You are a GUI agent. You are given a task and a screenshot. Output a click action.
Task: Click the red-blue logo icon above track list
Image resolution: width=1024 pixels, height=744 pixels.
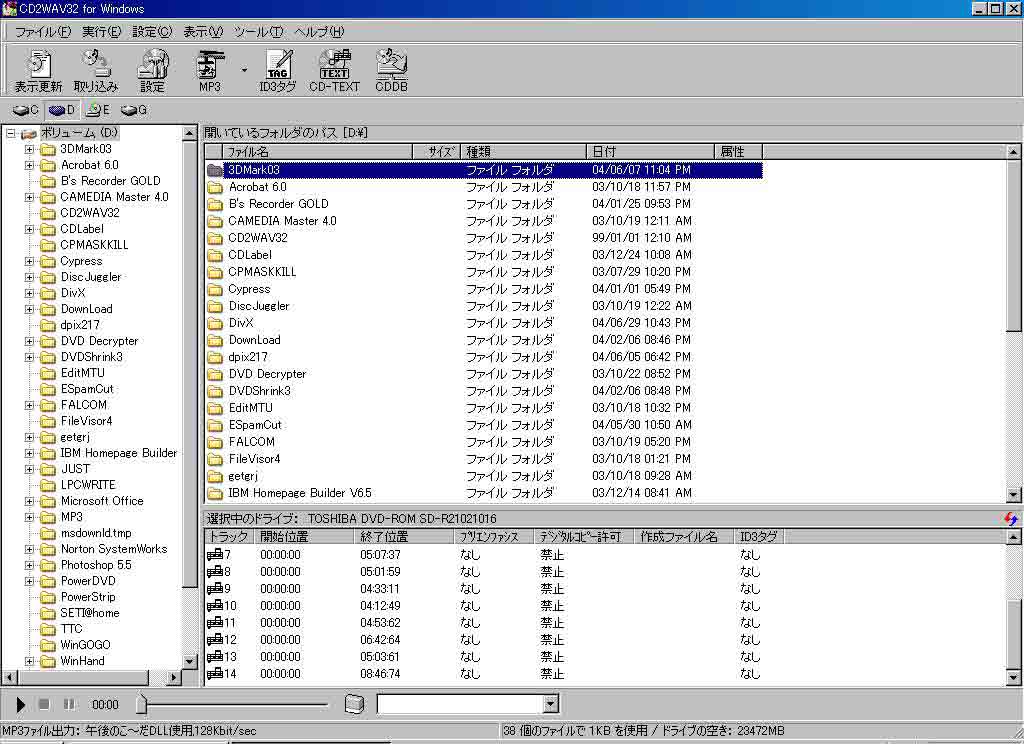(x=1010, y=519)
